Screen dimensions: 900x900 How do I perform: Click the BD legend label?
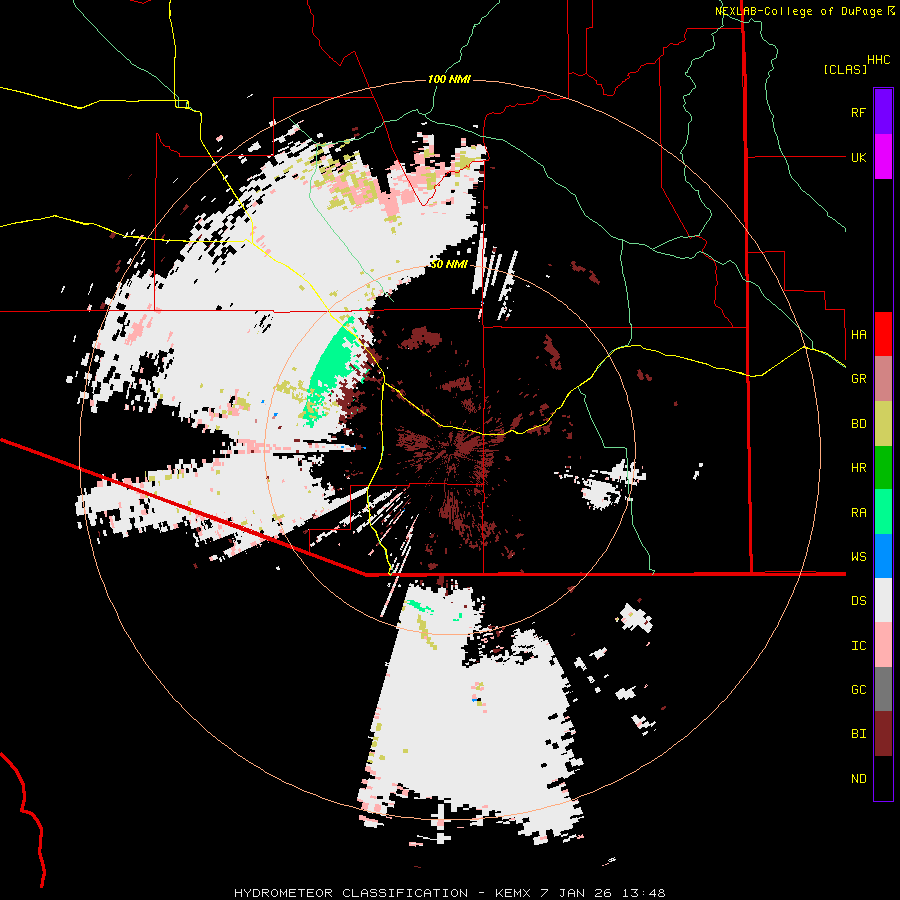(x=858, y=424)
